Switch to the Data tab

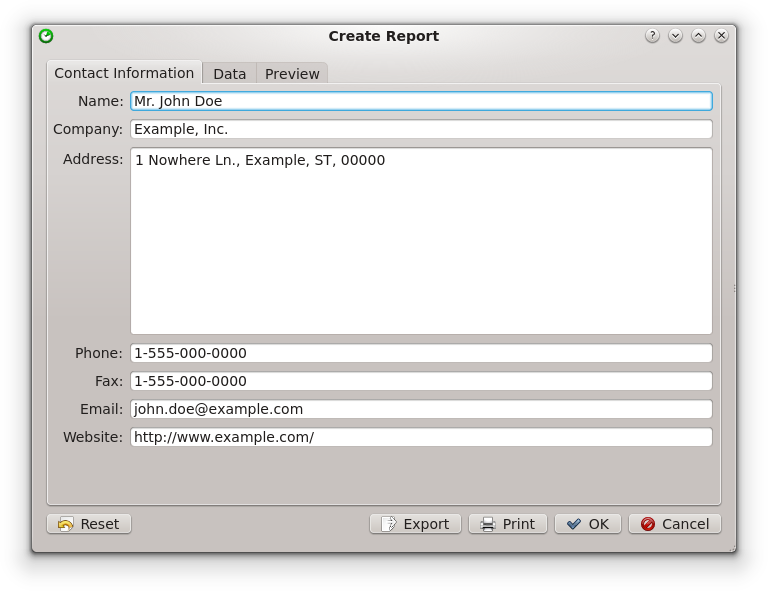229,73
